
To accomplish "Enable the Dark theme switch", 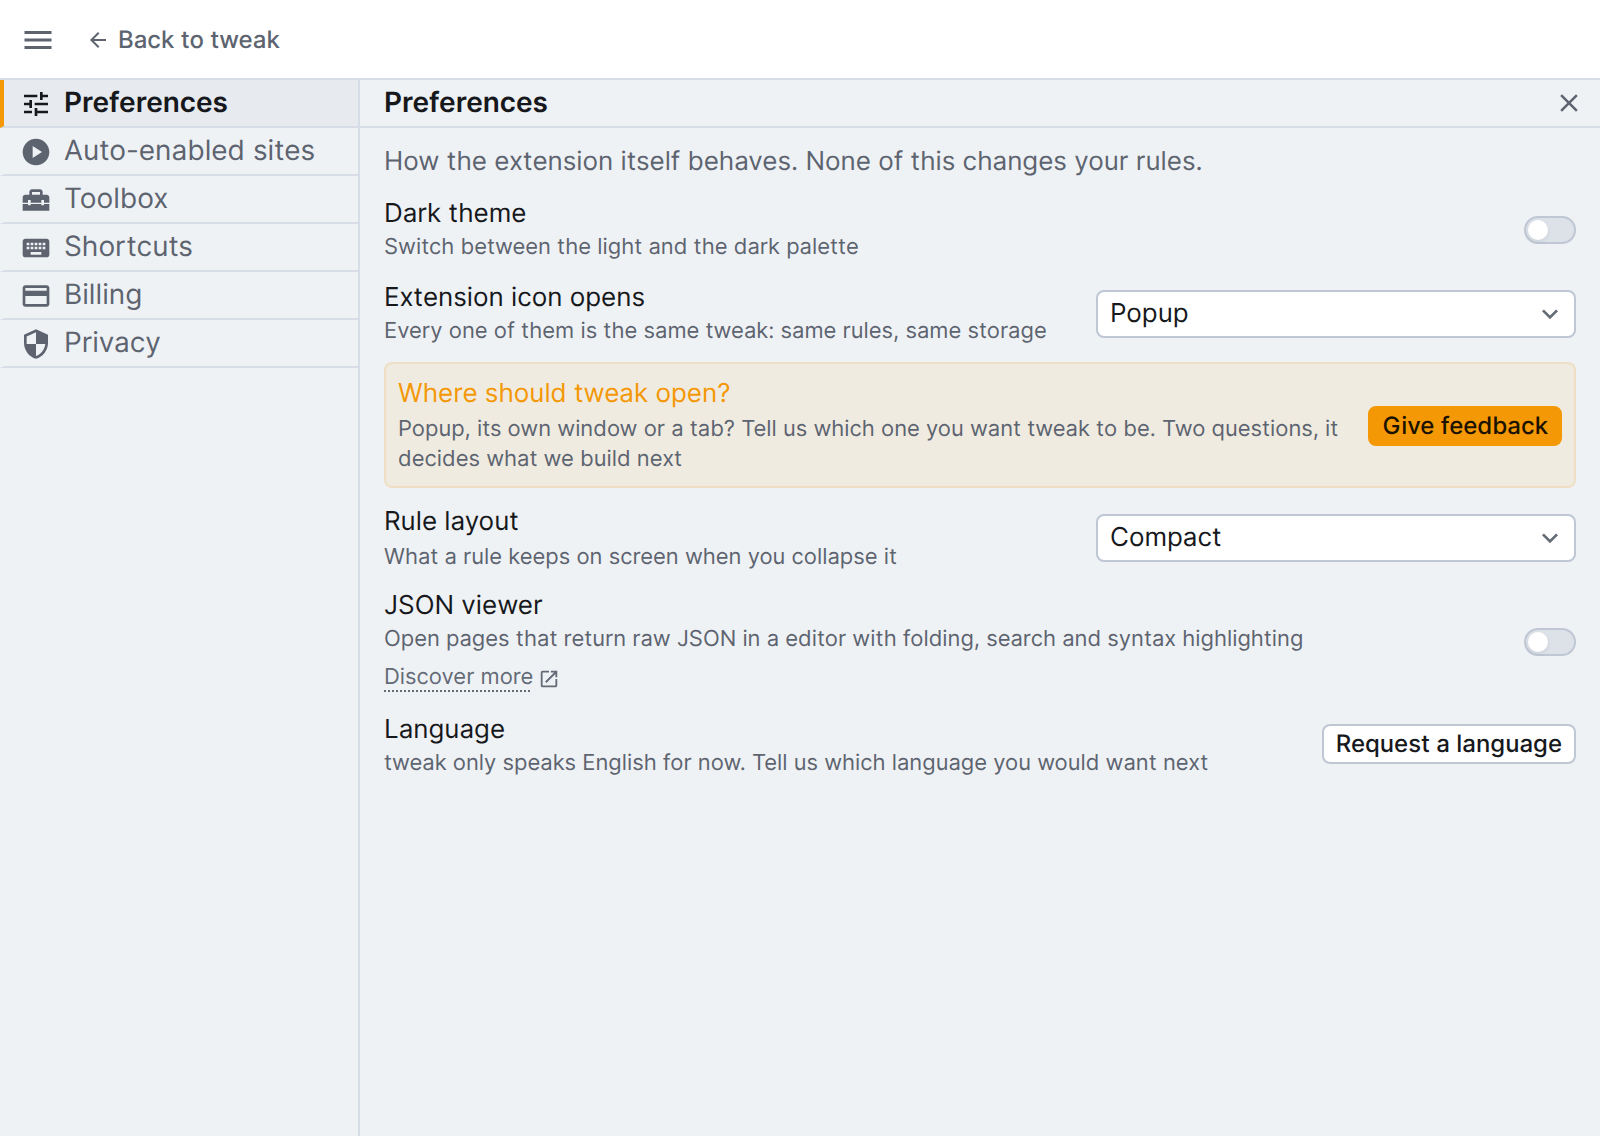I will click(x=1550, y=230).
